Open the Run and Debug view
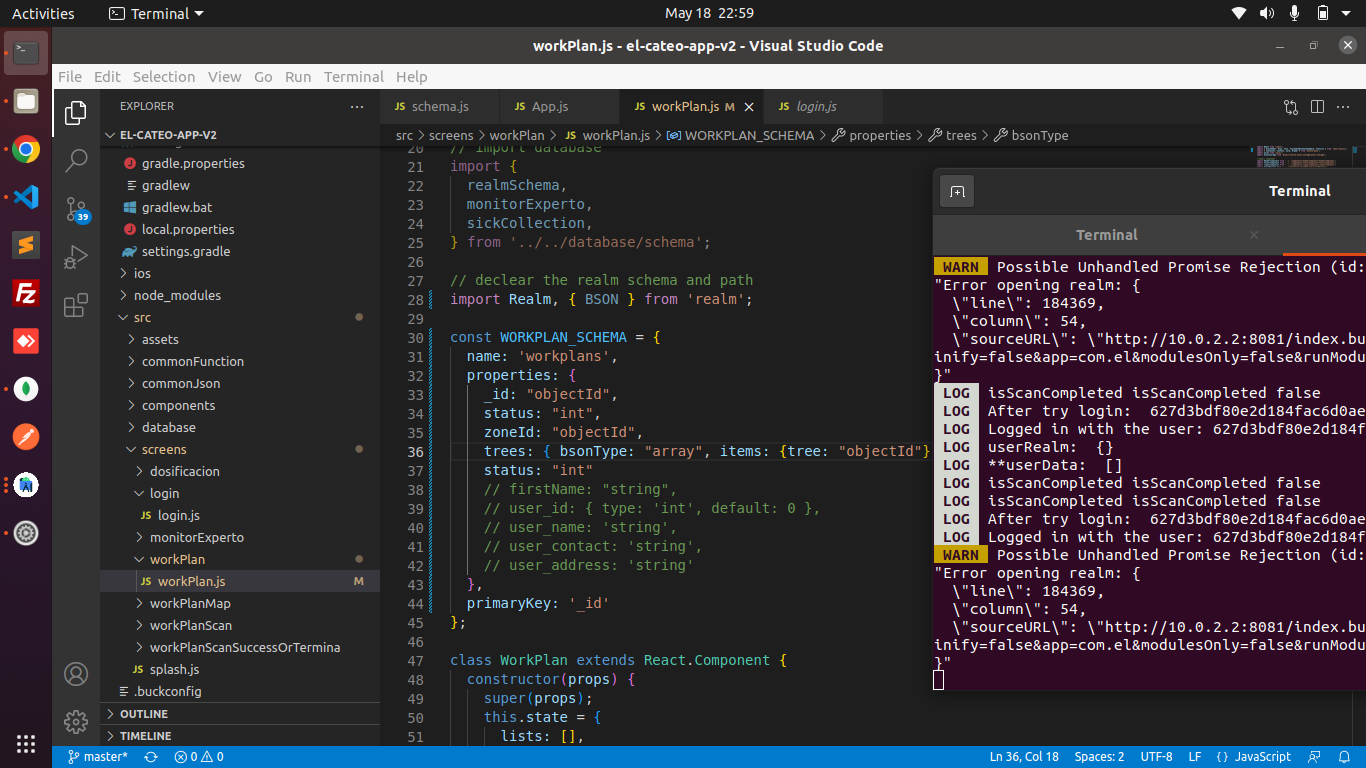Screen dimensions: 1366x768 [76, 257]
